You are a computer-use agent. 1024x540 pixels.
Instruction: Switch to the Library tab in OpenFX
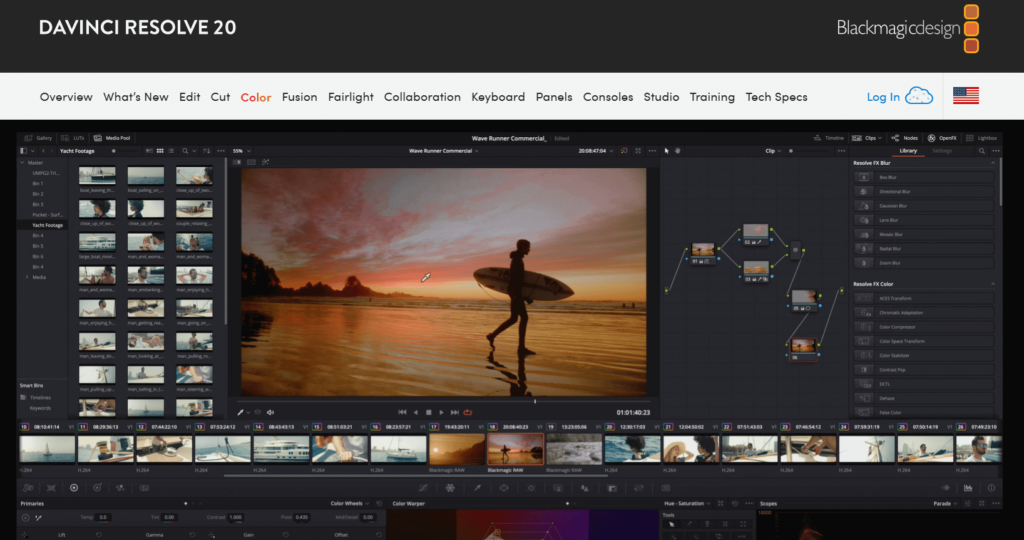point(908,151)
